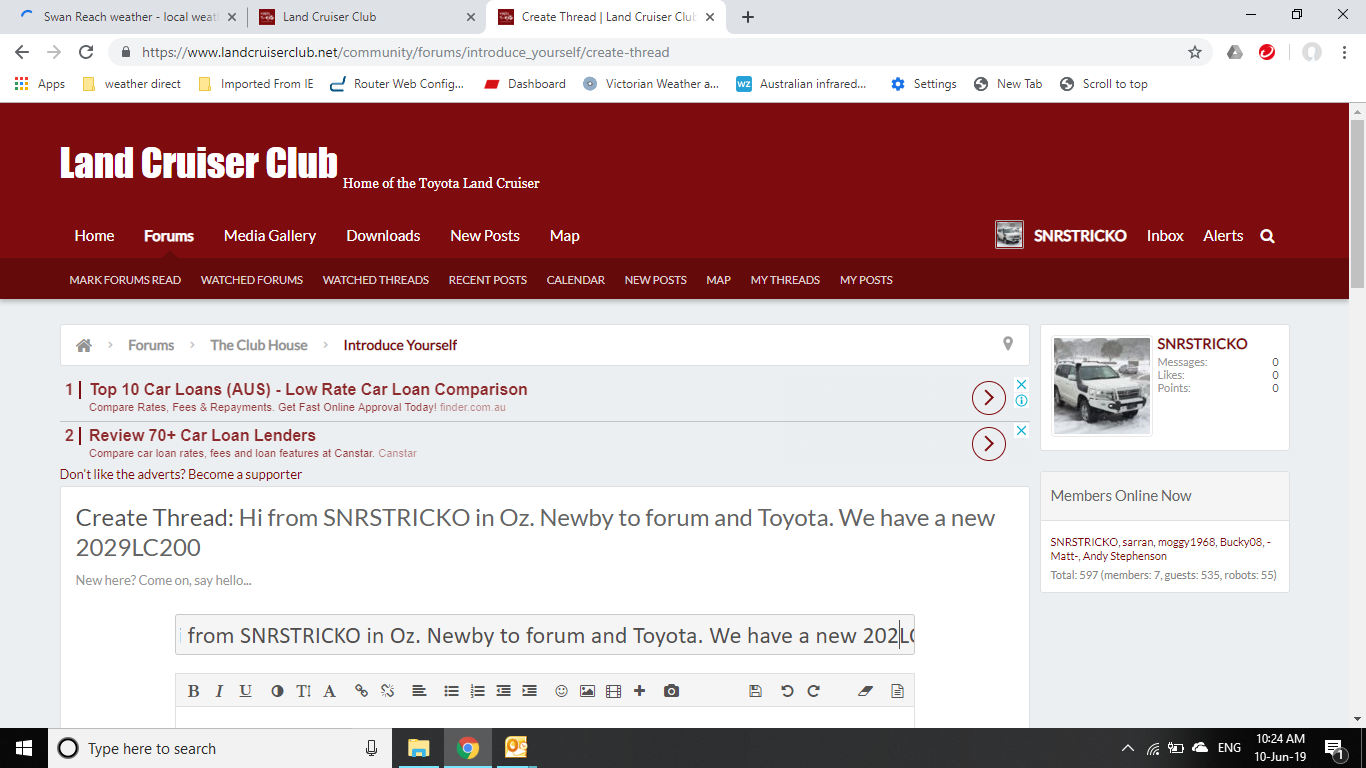1366x768 pixels.
Task: Open the Alerts link
Action: tap(1223, 236)
